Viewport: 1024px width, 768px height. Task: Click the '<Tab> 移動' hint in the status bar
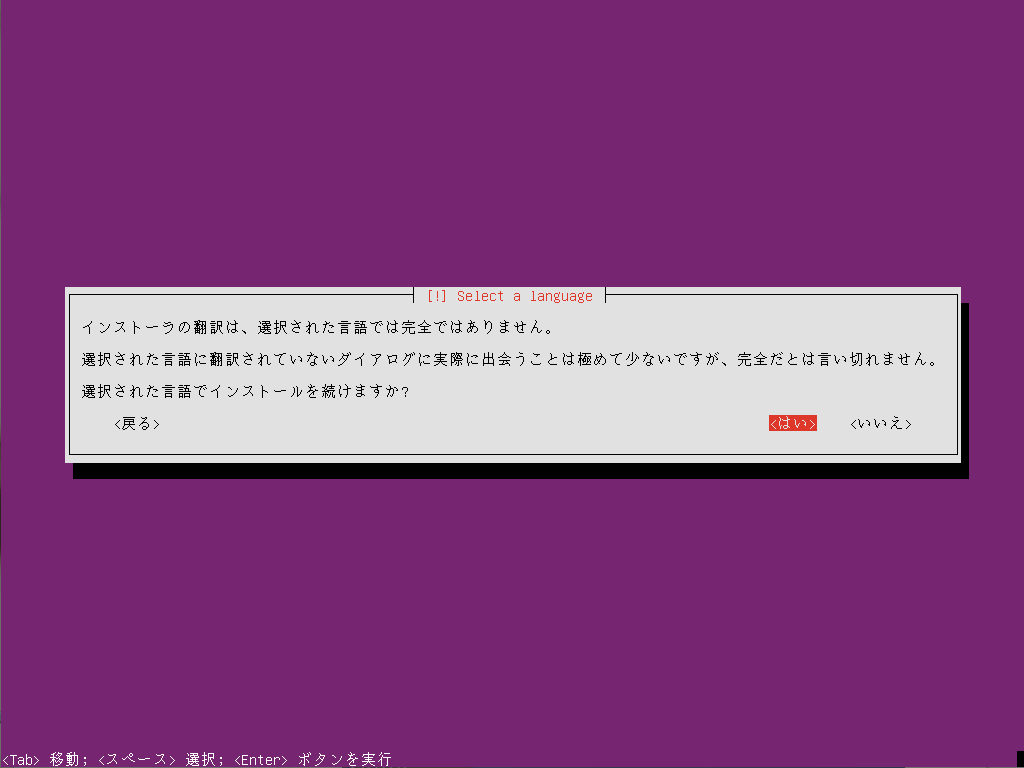pyautogui.click(x=44, y=760)
